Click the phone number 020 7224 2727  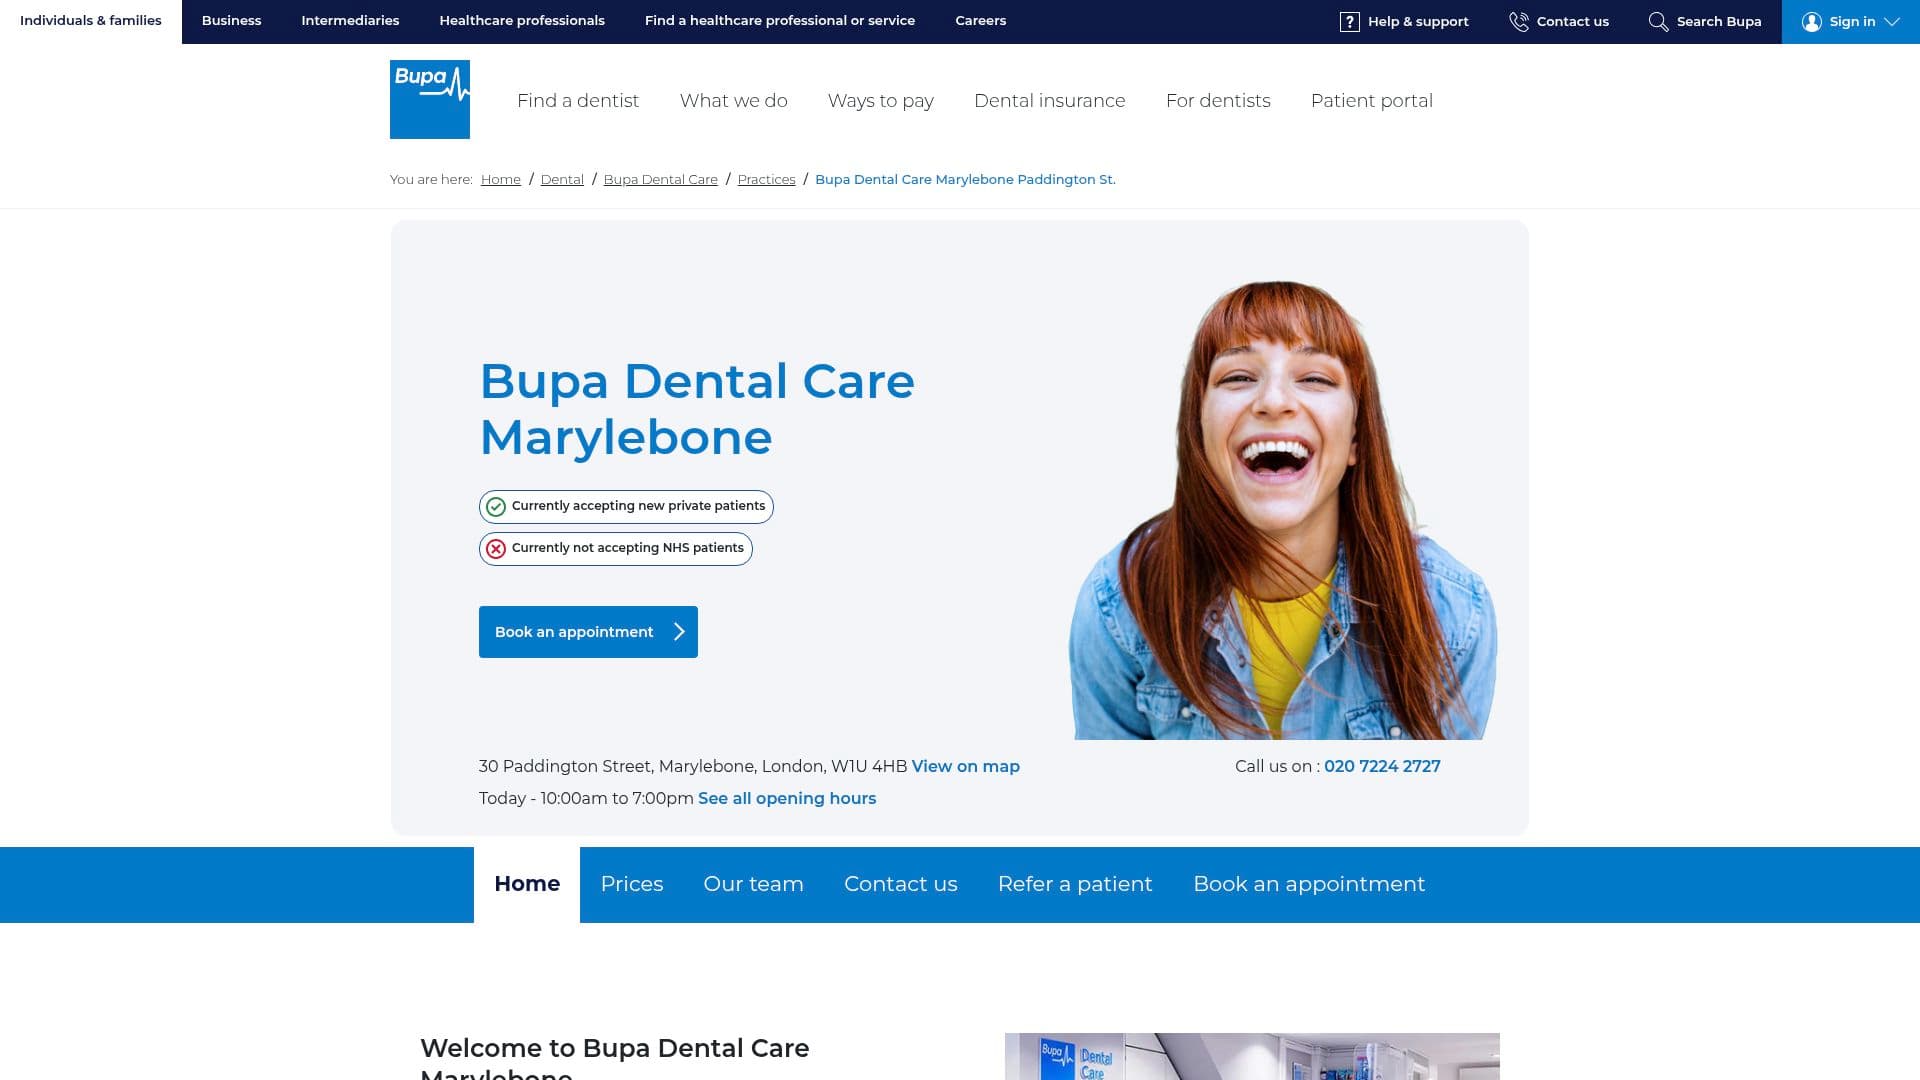coord(1382,767)
